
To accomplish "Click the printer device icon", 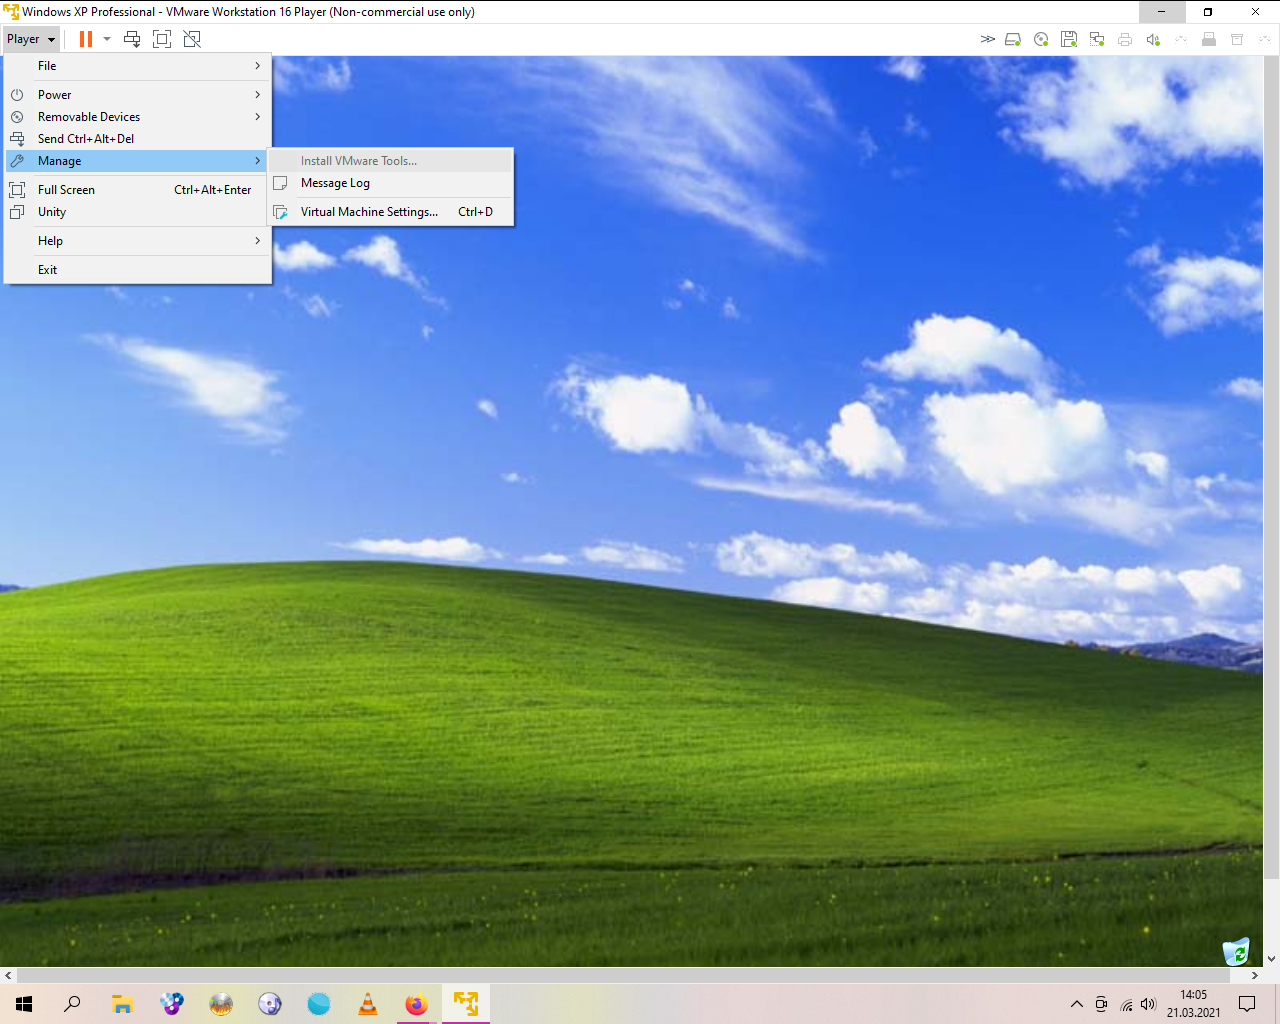I will pos(1125,39).
